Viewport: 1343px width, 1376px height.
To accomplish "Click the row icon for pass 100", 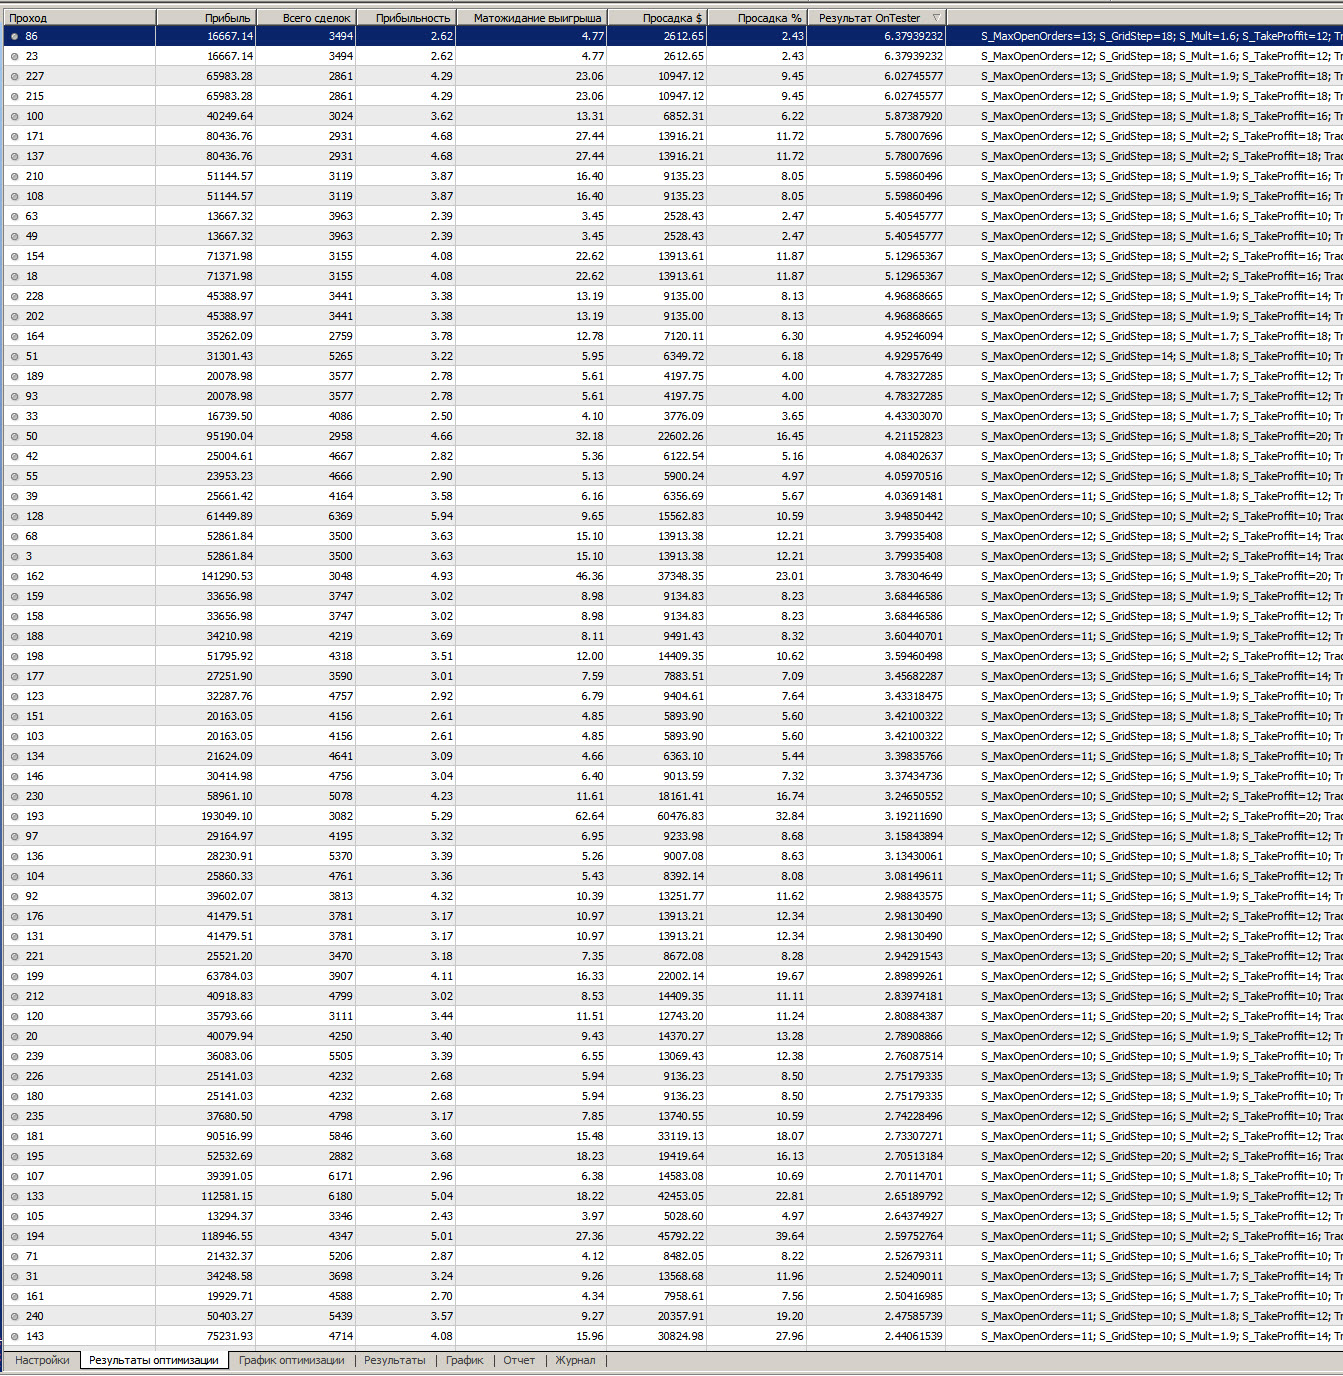I will (x=14, y=116).
